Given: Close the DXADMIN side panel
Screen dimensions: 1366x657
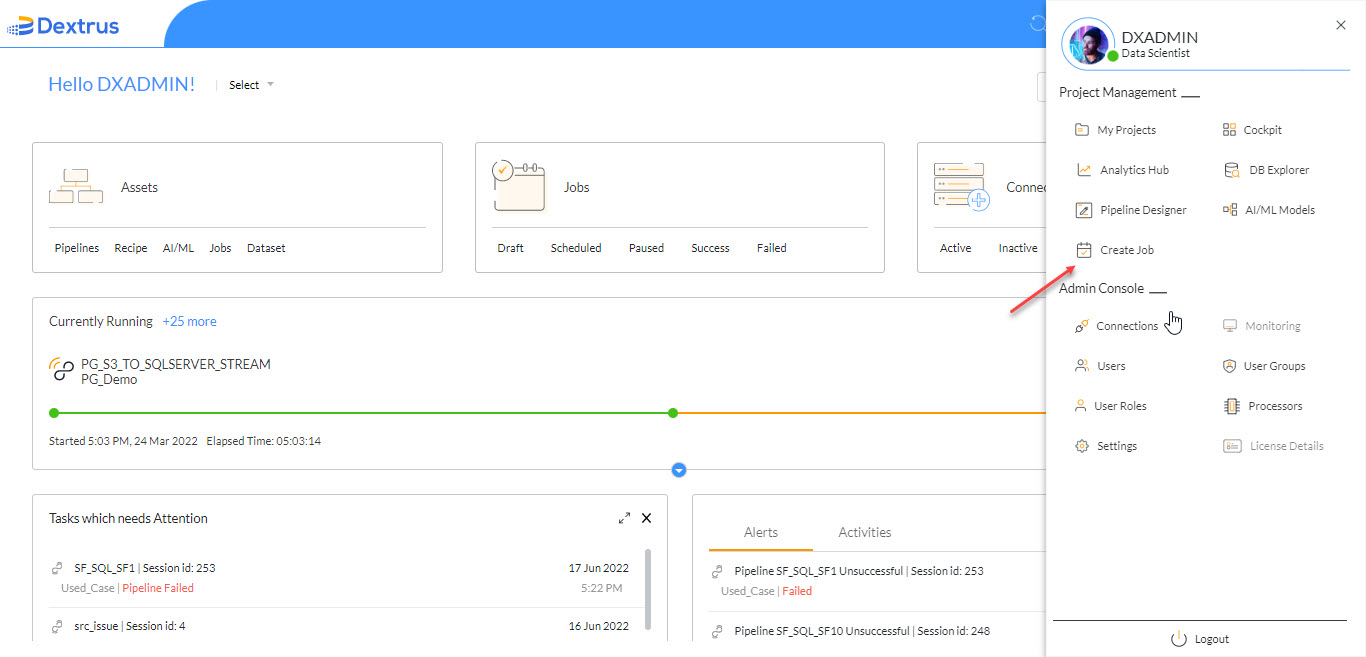Looking at the screenshot, I should click(x=1341, y=25).
